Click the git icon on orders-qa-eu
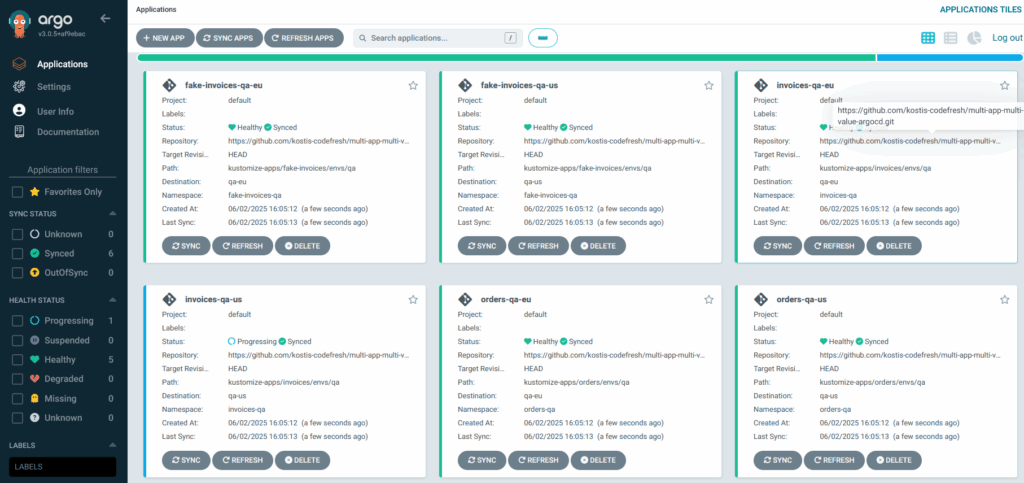This screenshot has height=483, width=1024. [465, 300]
